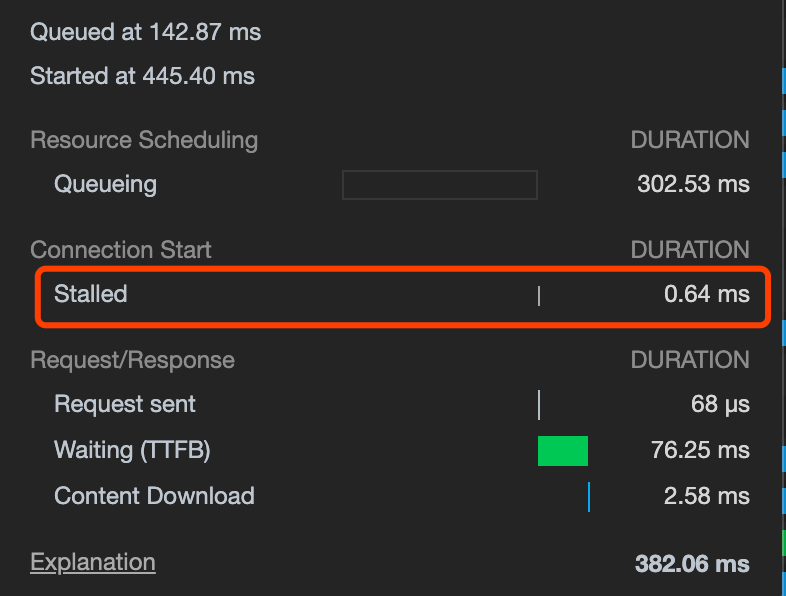This screenshot has width=786, height=596.
Task: Click the green Waiting (TTFB) bar
Action: [562, 451]
